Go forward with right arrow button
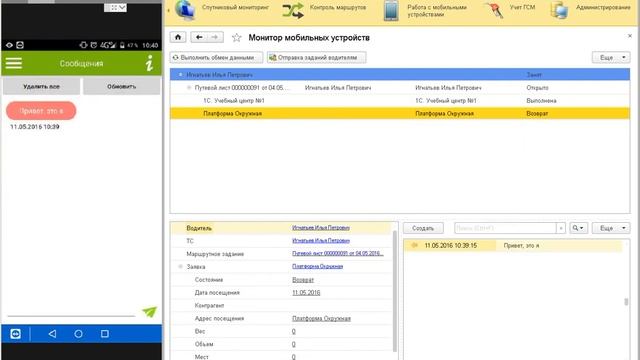This screenshot has width=640, height=360. [215, 37]
